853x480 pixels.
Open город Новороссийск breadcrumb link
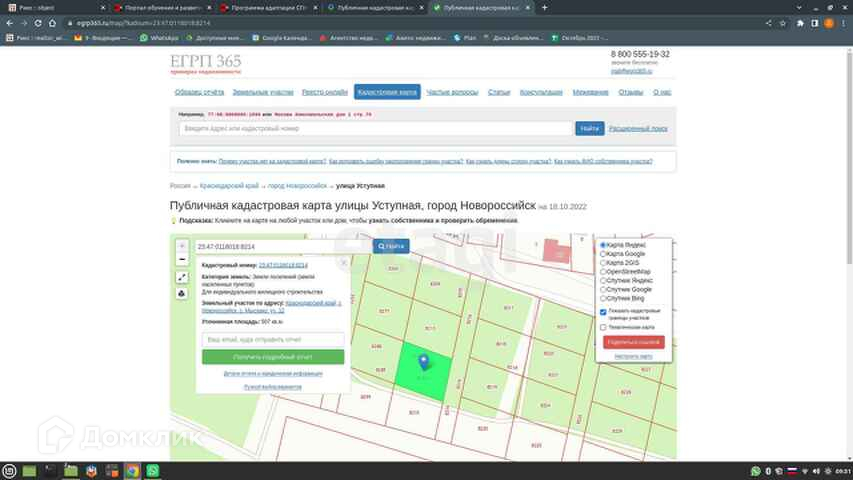click(x=297, y=186)
